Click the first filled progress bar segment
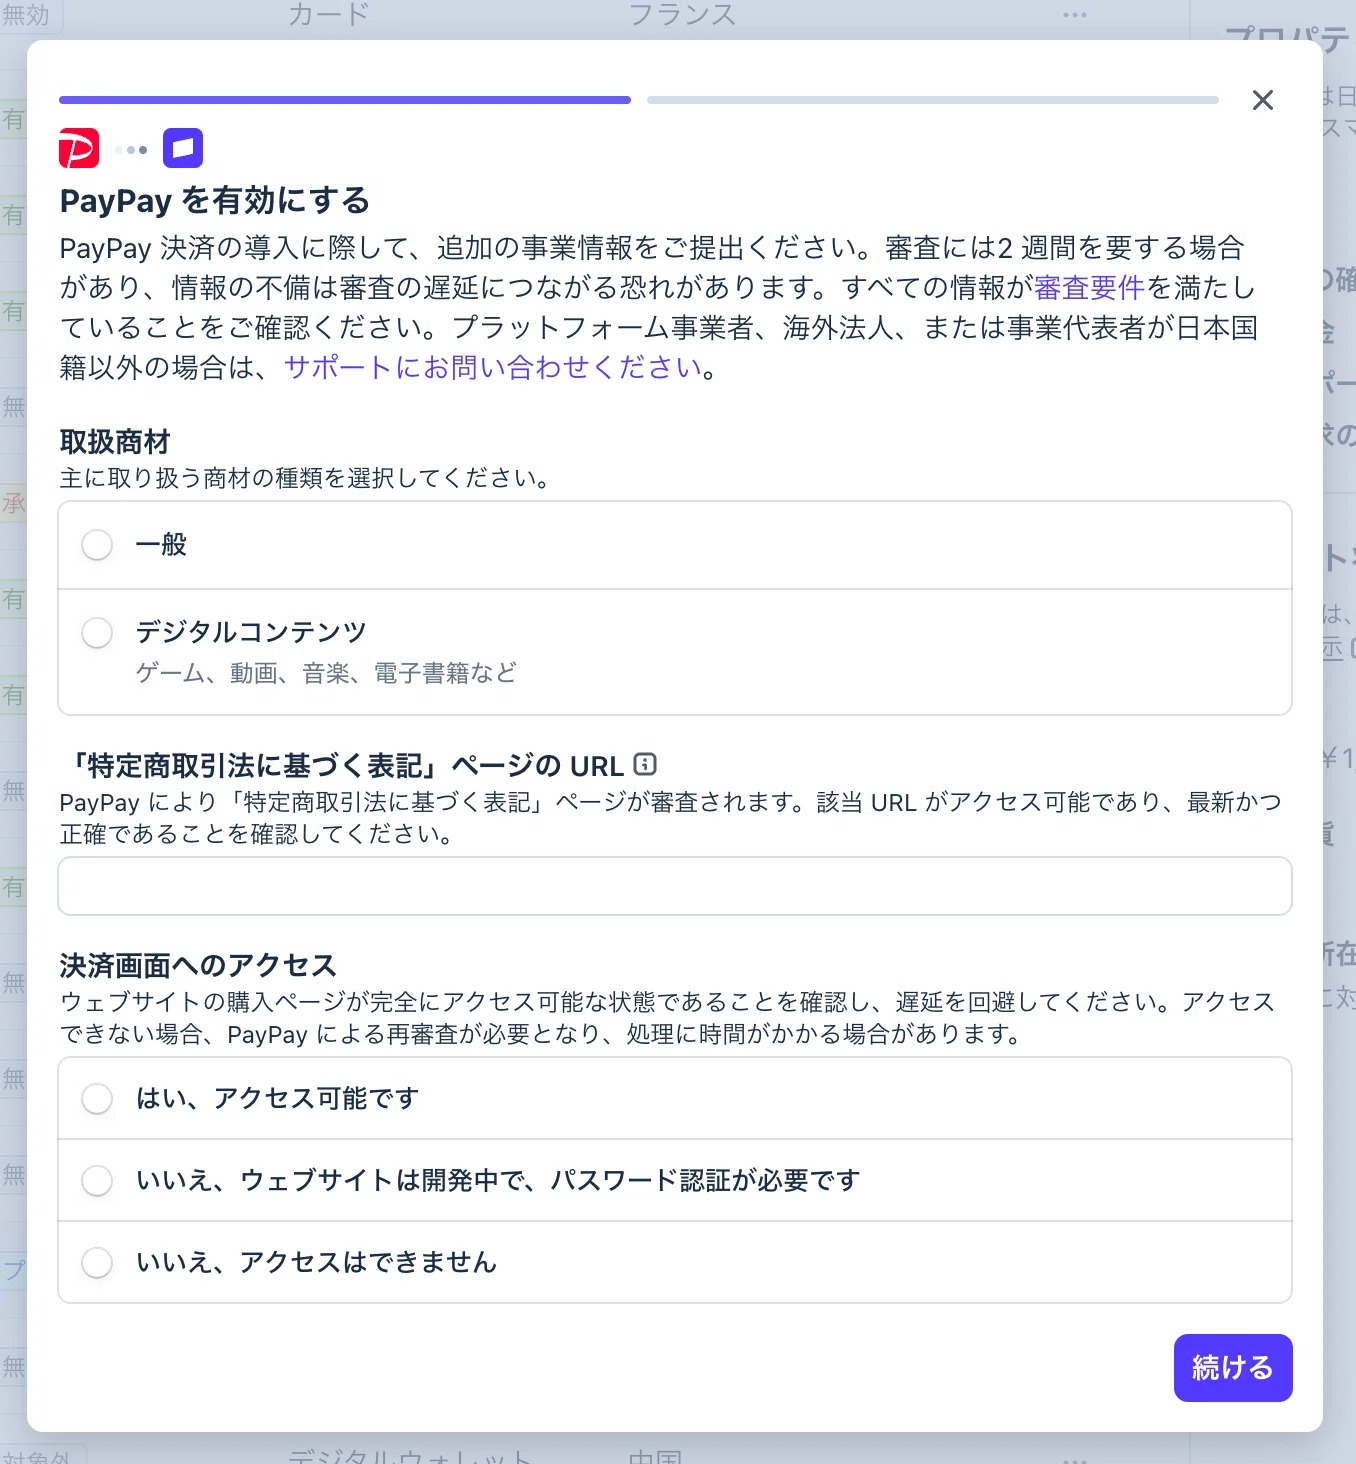1356x1464 pixels. coord(345,100)
